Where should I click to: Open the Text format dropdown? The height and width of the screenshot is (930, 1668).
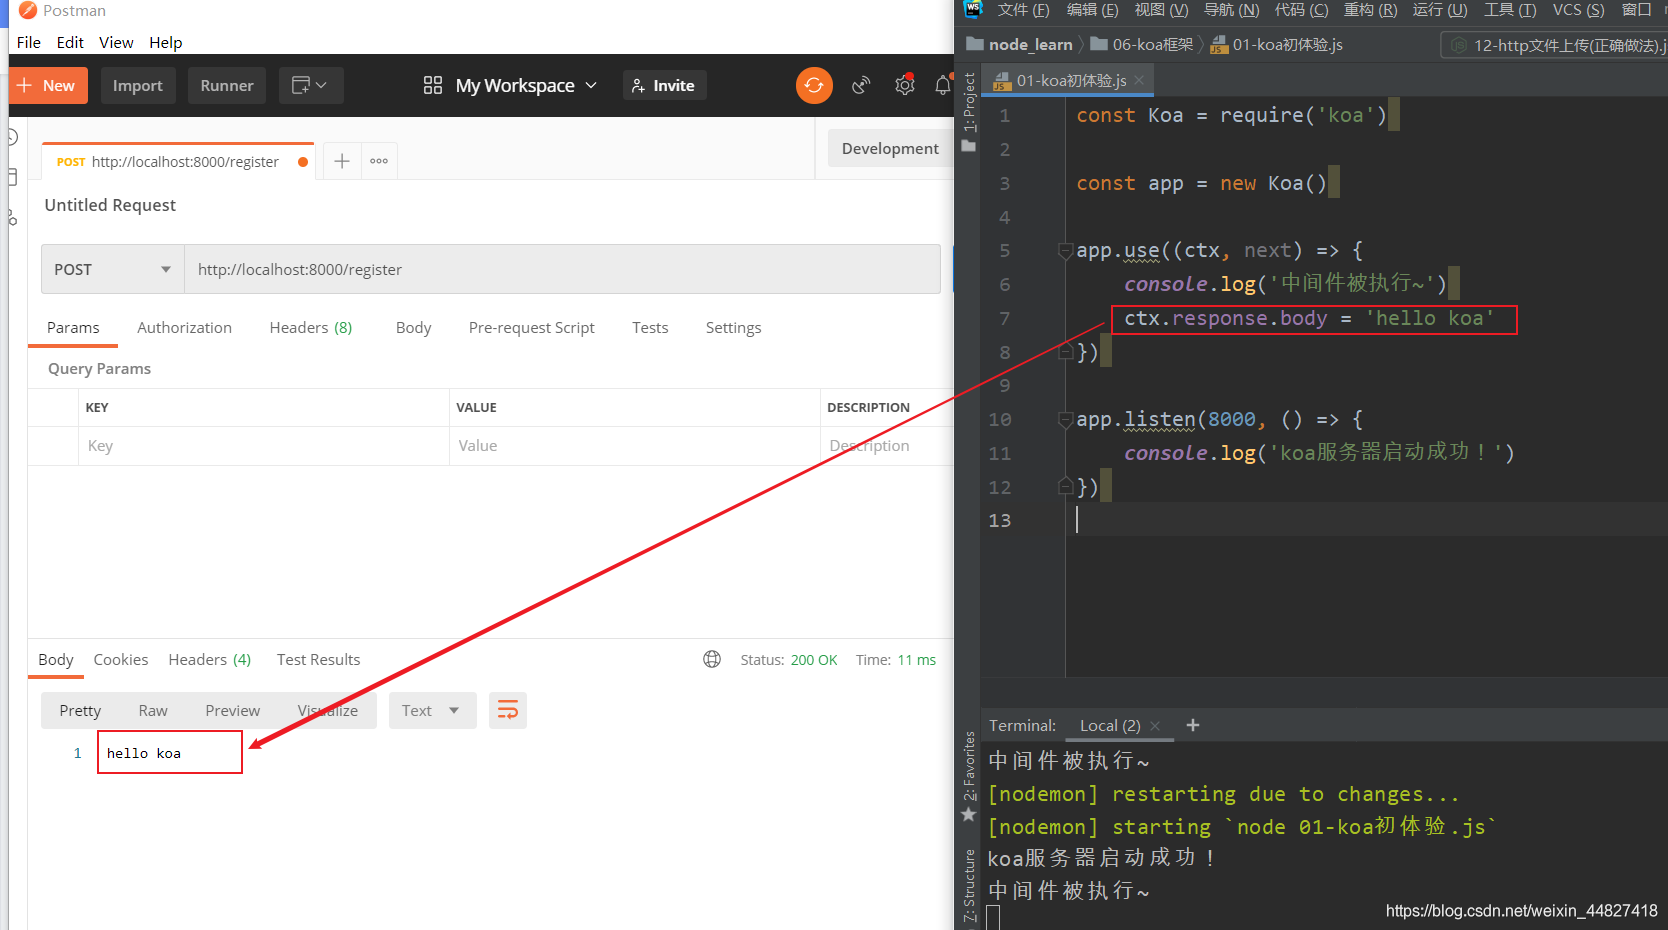(432, 711)
